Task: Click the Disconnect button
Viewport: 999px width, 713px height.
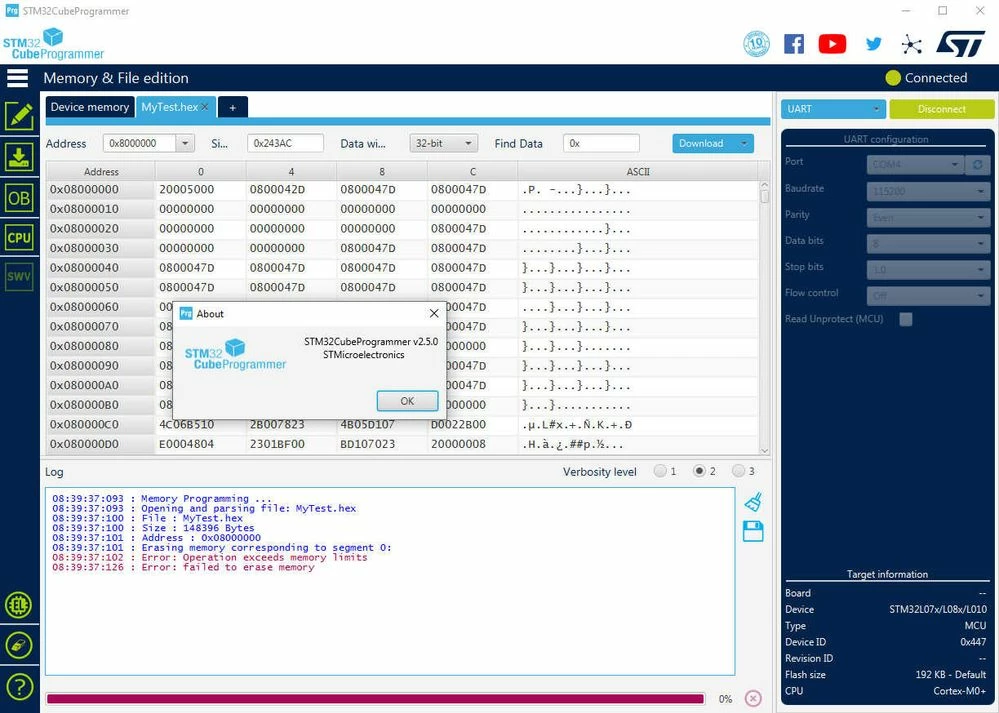Action: point(942,109)
